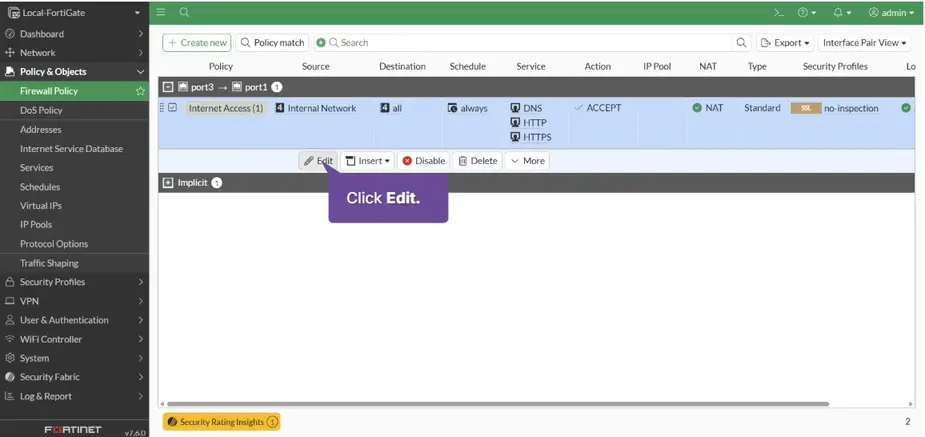The width and height of the screenshot is (925, 437).
Task: Open the Local-FortiGate device dropdown
Action: pyautogui.click(x=74, y=12)
